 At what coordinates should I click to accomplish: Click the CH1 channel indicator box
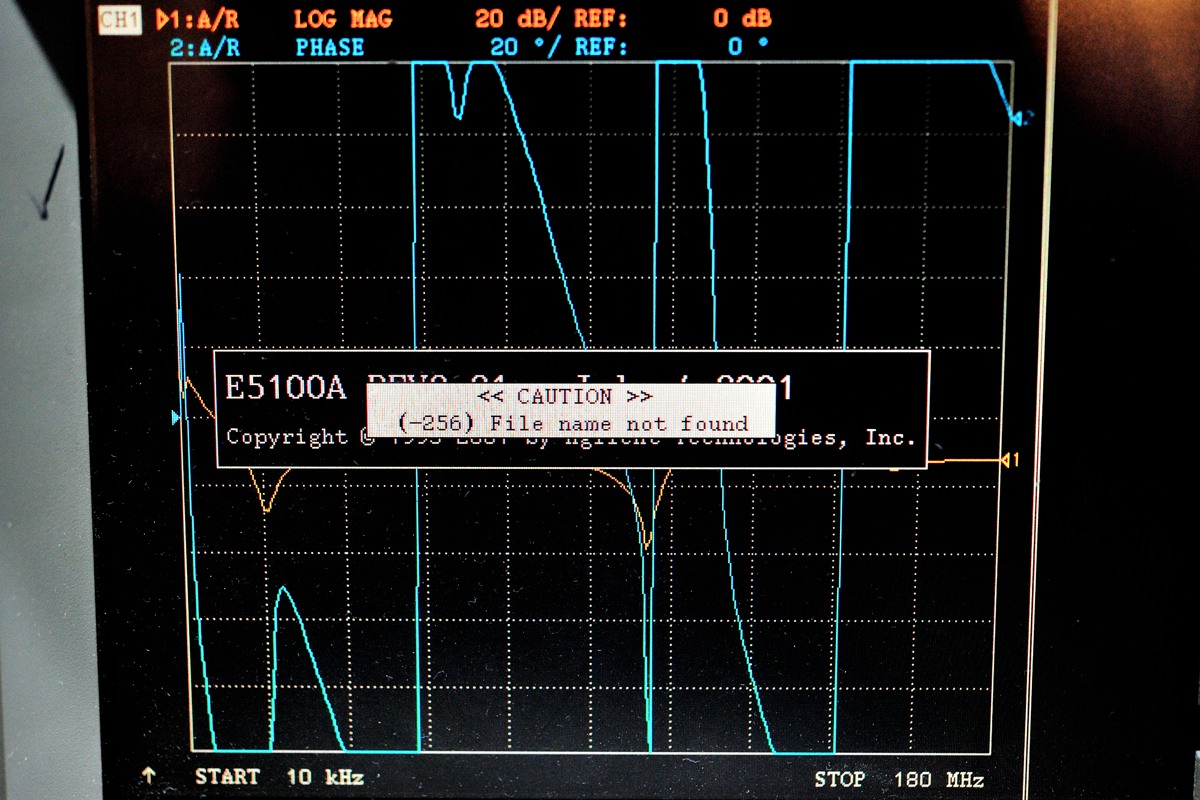(x=119, y=20)
